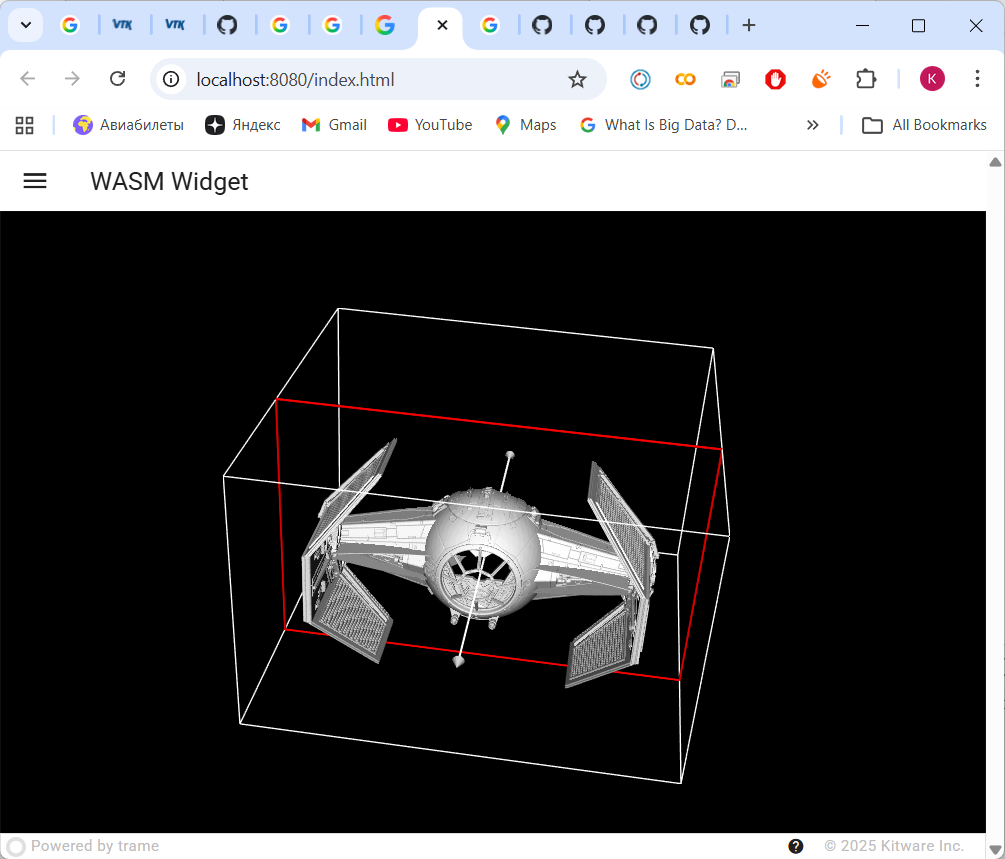
Task: Close the currently active tab
Action: coord(442,25)
